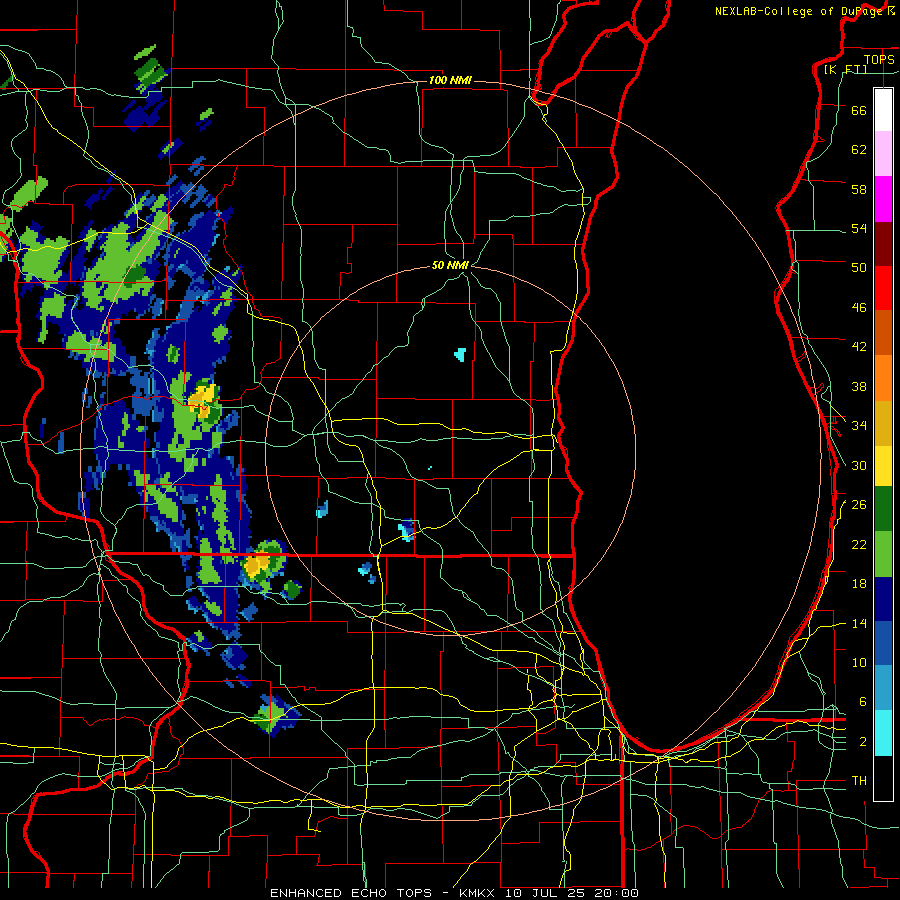Click the '30' legend value
Viewport: 900px width, 900px height.
coord(859,465)
